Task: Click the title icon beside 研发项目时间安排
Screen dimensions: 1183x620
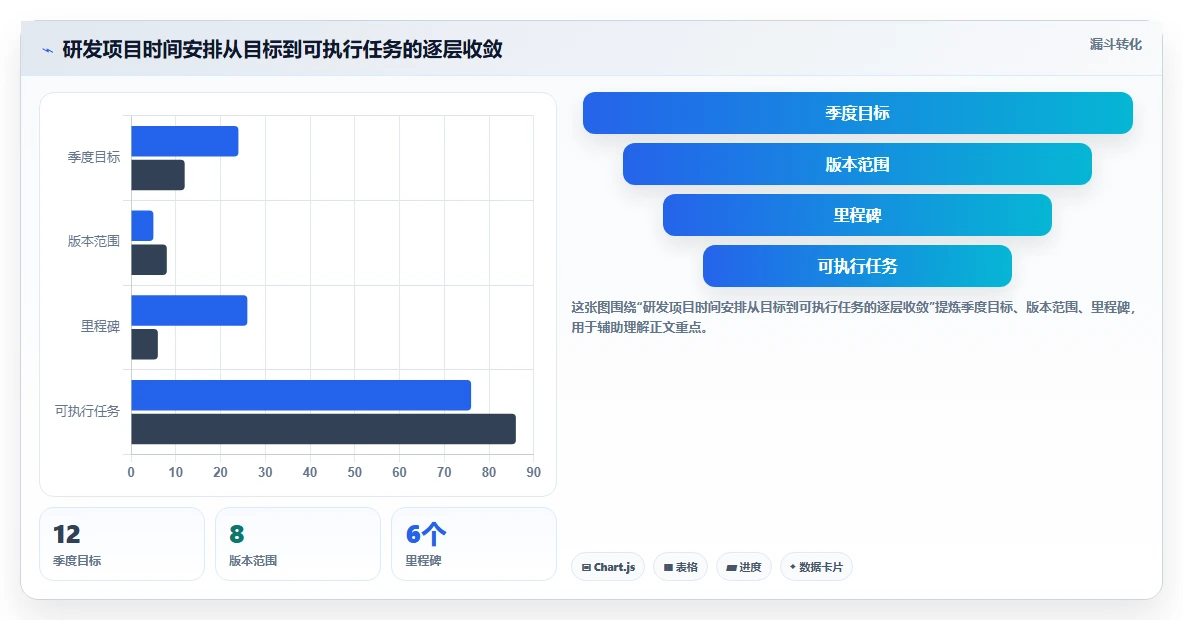Action: click(x=48, y=51)
